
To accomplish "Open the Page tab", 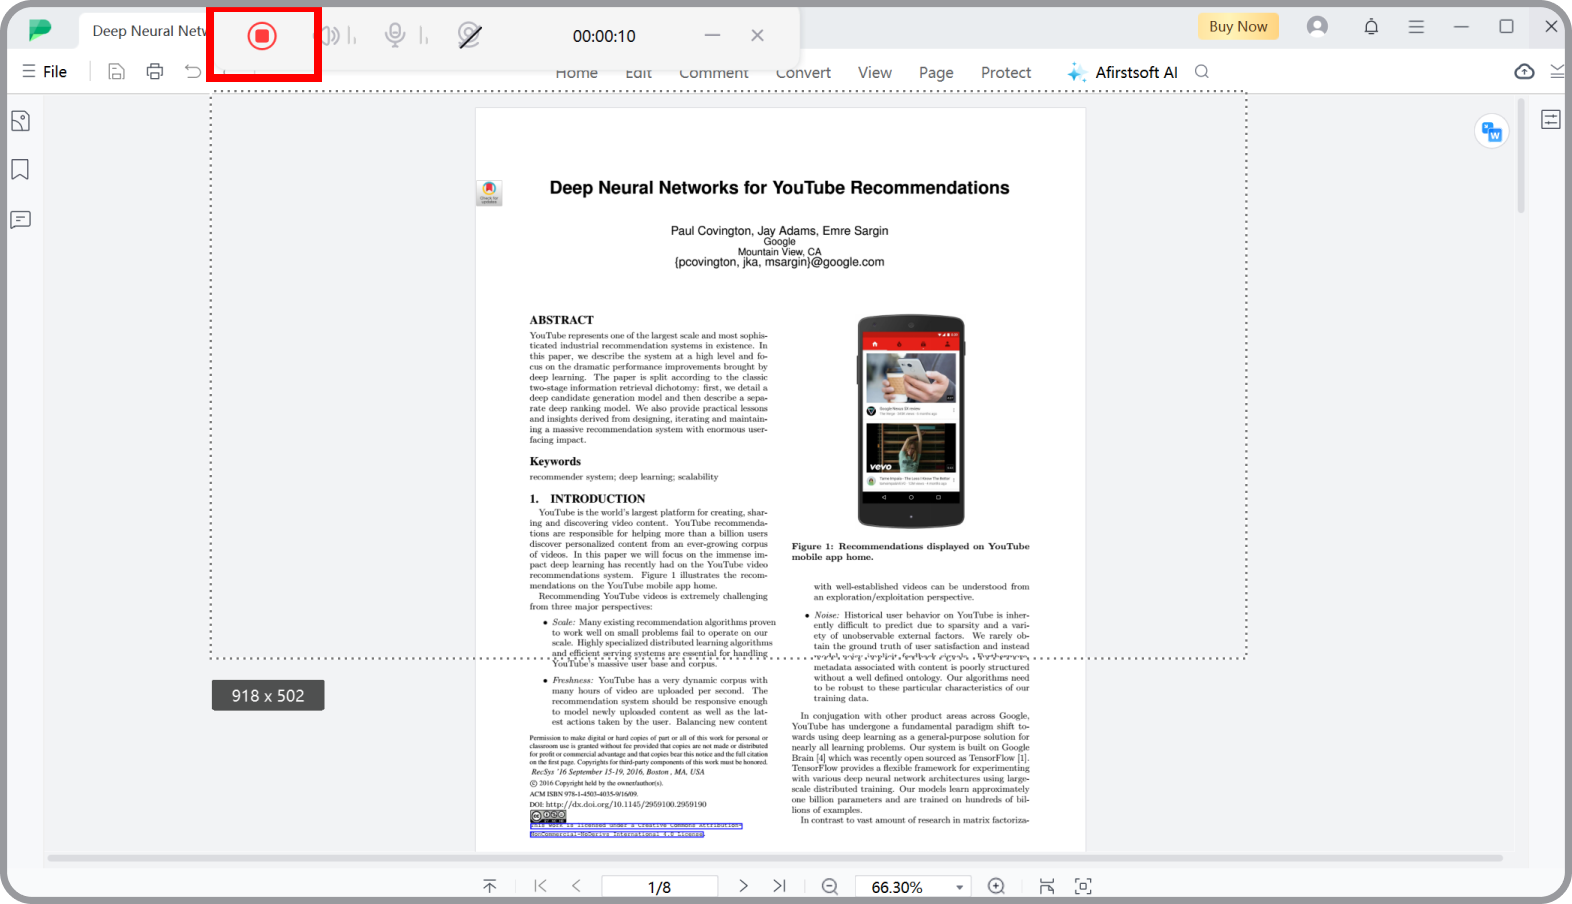I will click(x=936, y=73).
